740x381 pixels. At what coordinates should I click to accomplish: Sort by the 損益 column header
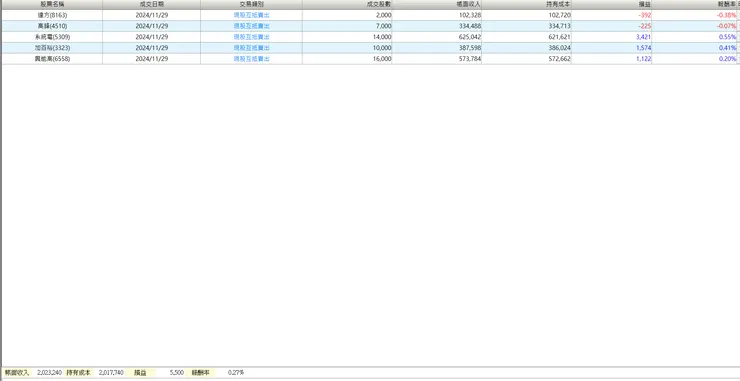[x=612, y=4]
